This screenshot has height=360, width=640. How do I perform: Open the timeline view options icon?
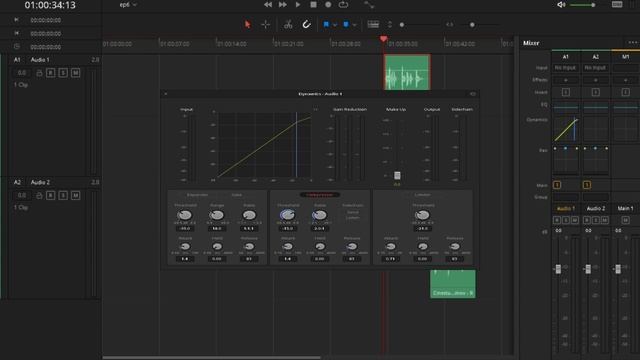coord(373,24)
